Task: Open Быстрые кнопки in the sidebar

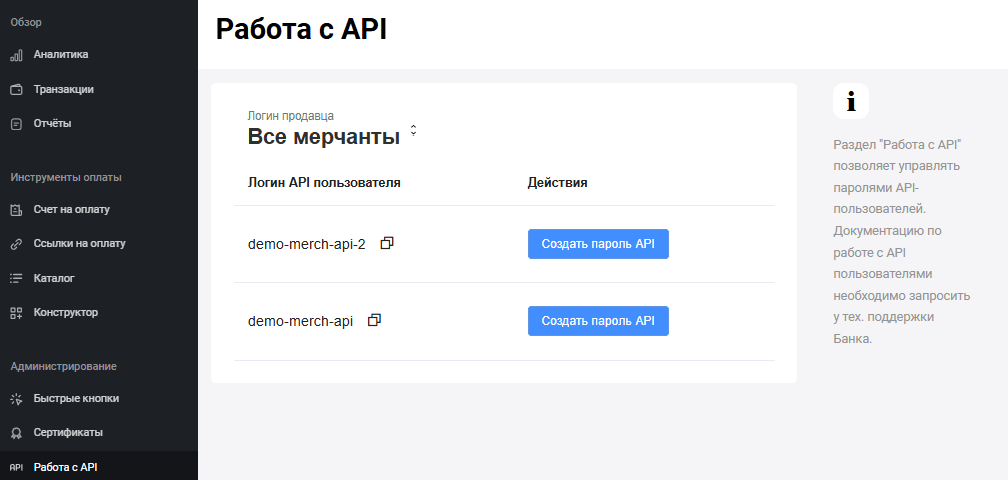Action: coord(75,398)
